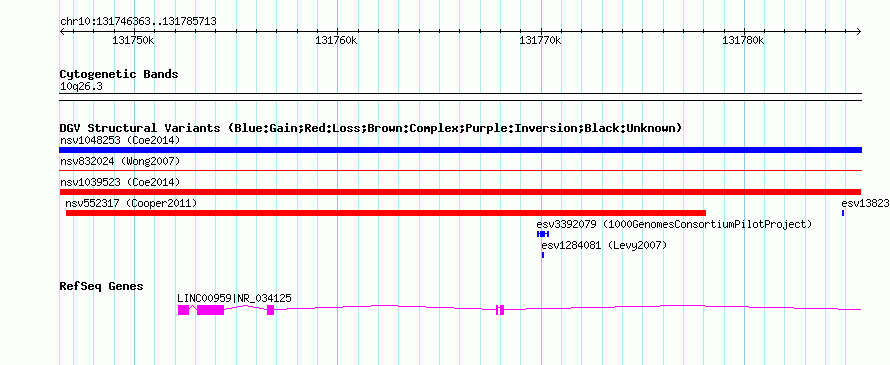The width and height of the screenshot is (890, 365).
Task: Click the LINC00959 double exon before 131770k
Action: [x=499, y=310]
